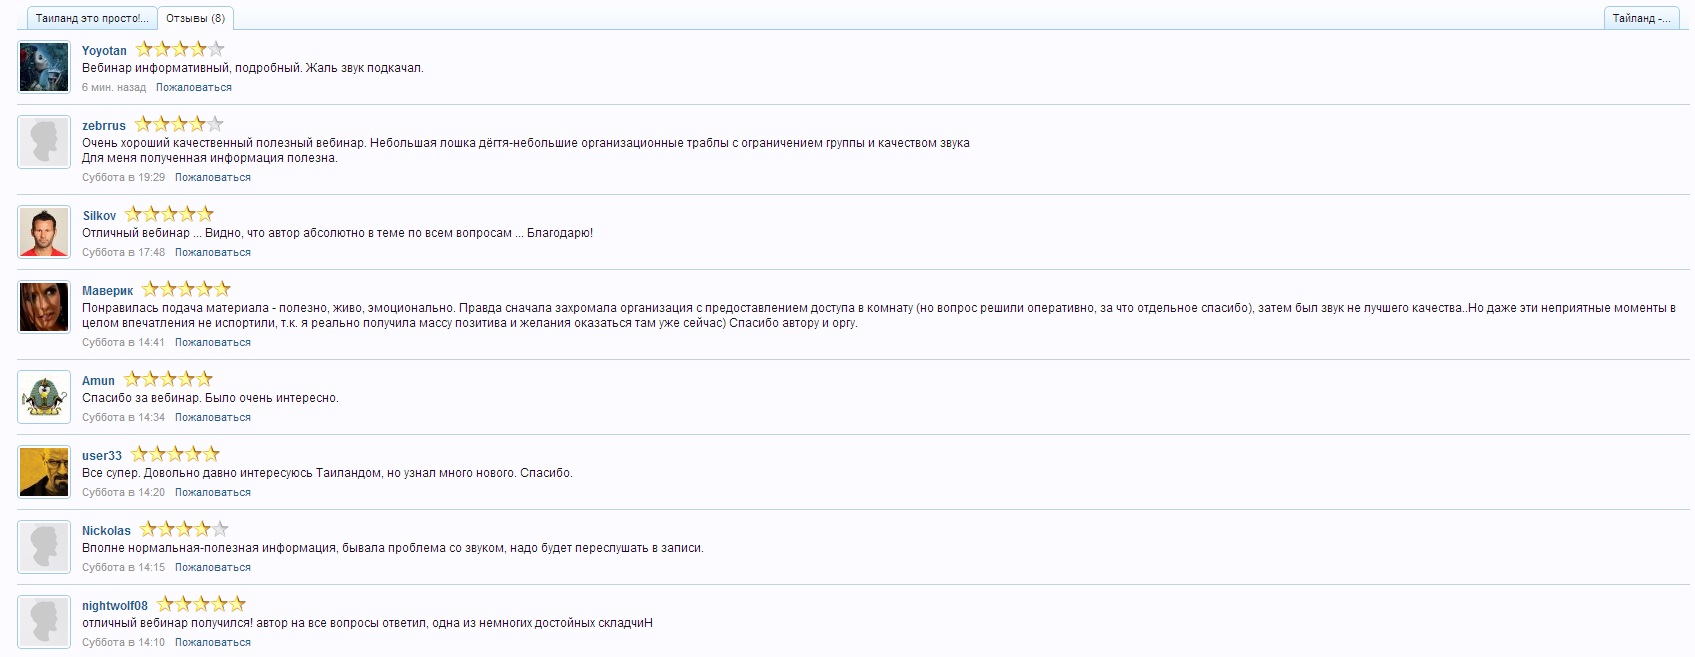The image size is (1695, 657).
Task: Click user33's avatar picture
Action: point(44,472)
